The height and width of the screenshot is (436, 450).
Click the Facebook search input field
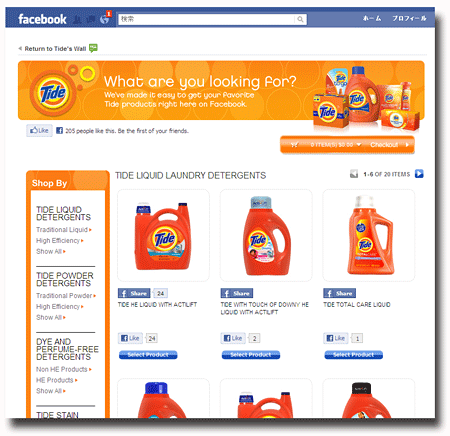point(207,19)
